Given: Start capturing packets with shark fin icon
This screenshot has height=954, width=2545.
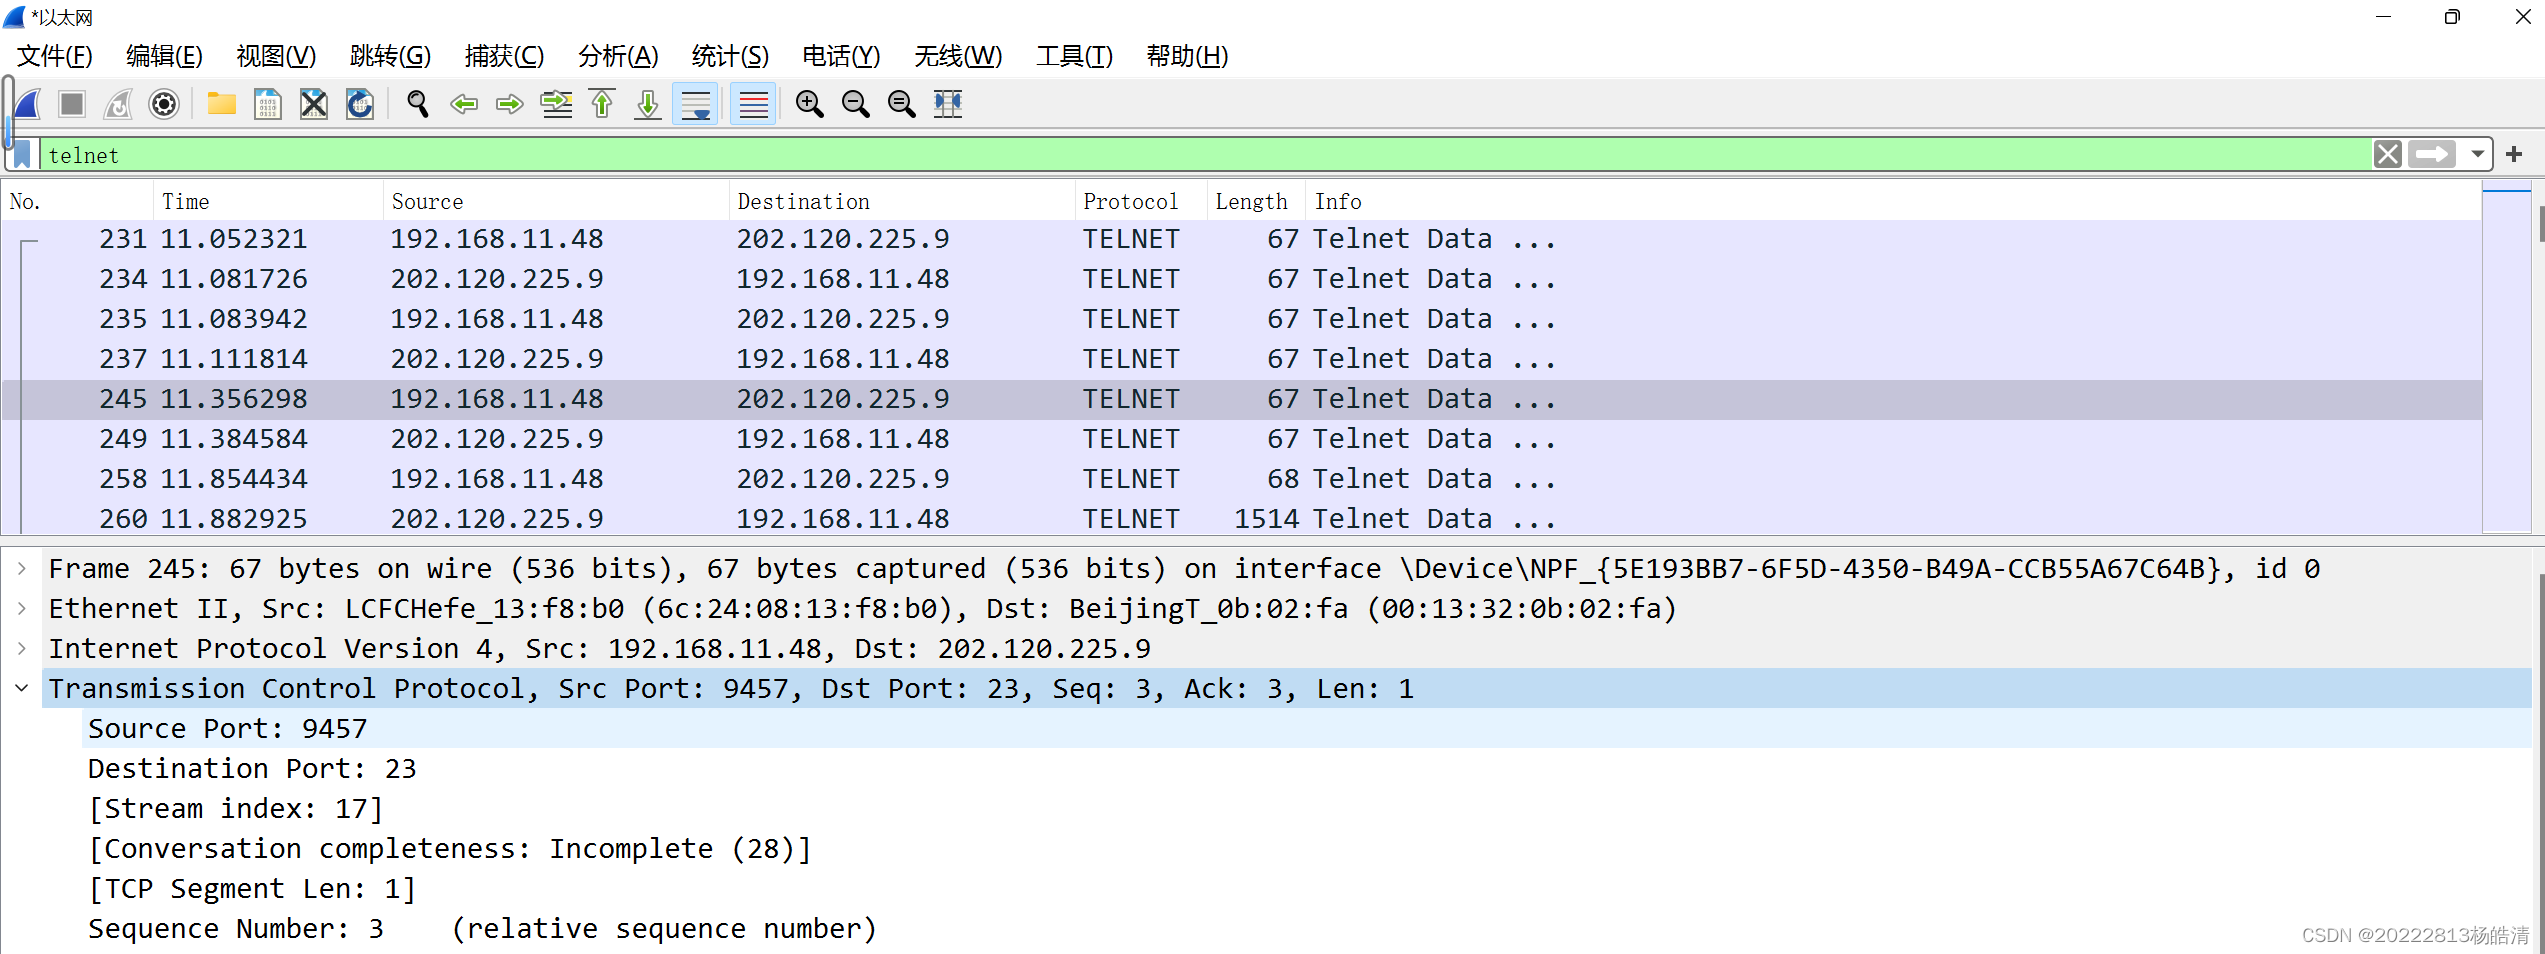Looking at the screenshot, I should (28, 104).
